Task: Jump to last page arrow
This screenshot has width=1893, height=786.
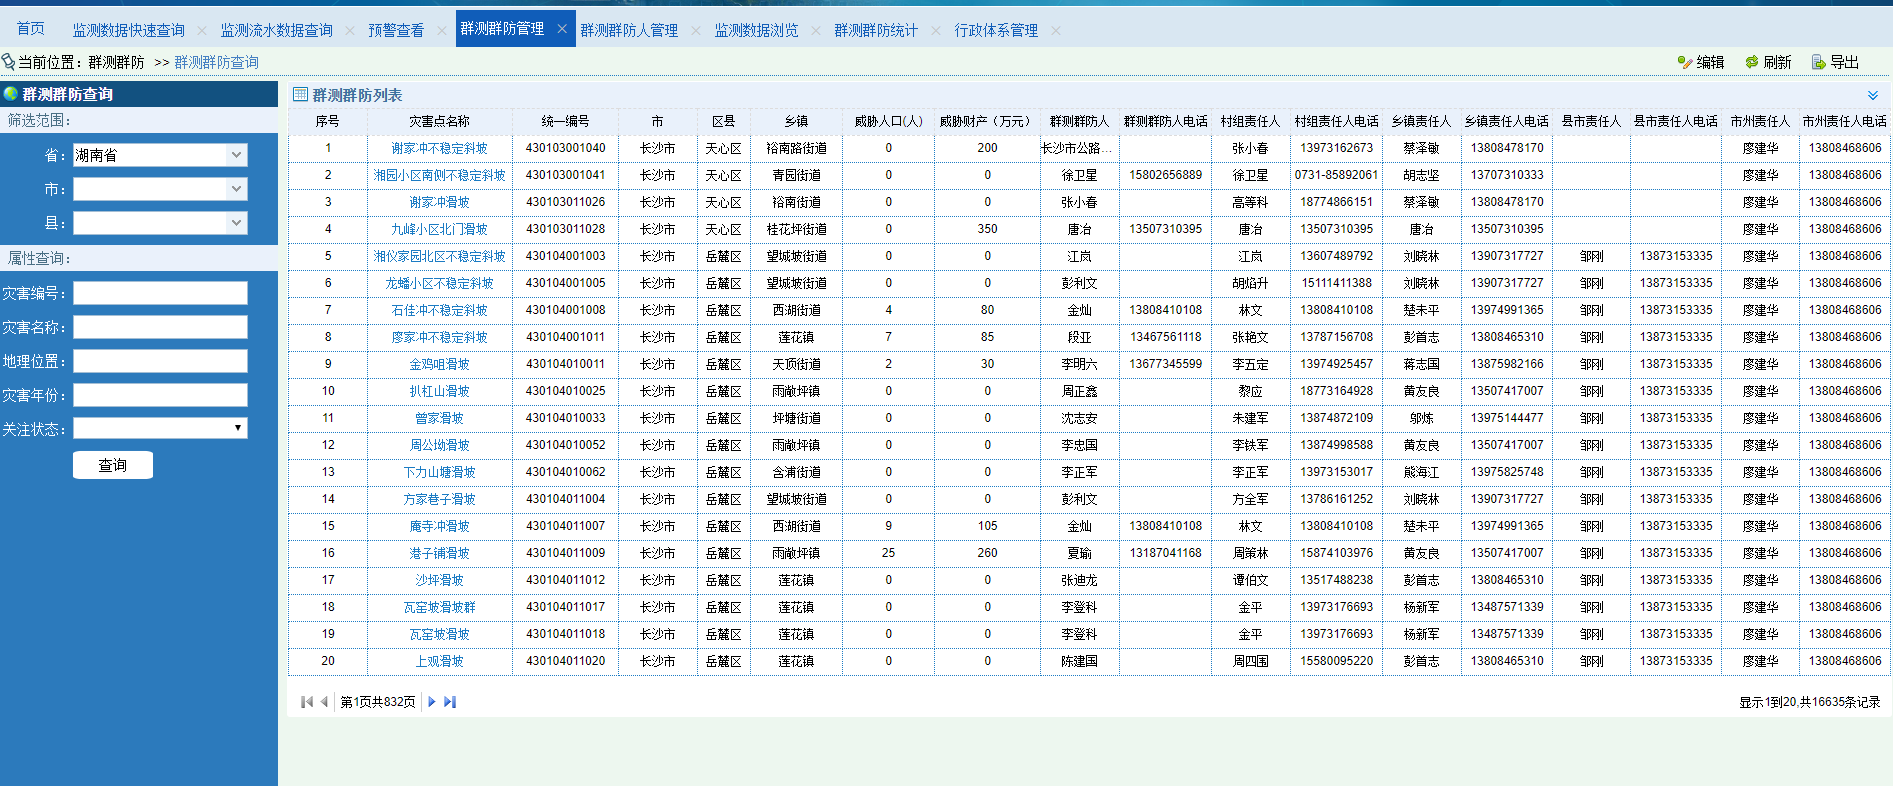Action: pos(450,702)
